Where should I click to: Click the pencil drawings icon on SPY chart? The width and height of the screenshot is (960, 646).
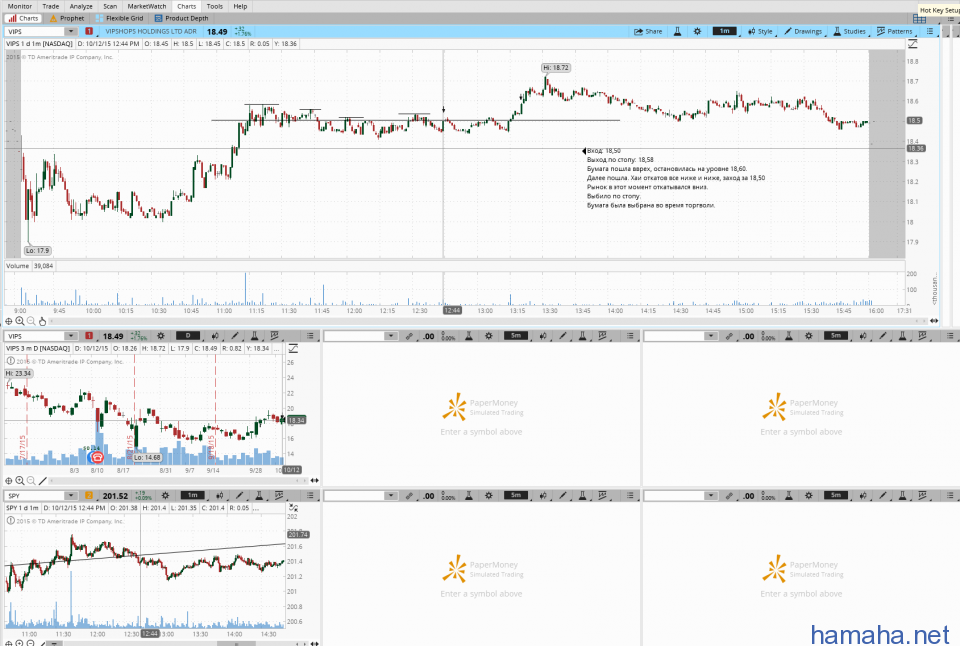239,495
